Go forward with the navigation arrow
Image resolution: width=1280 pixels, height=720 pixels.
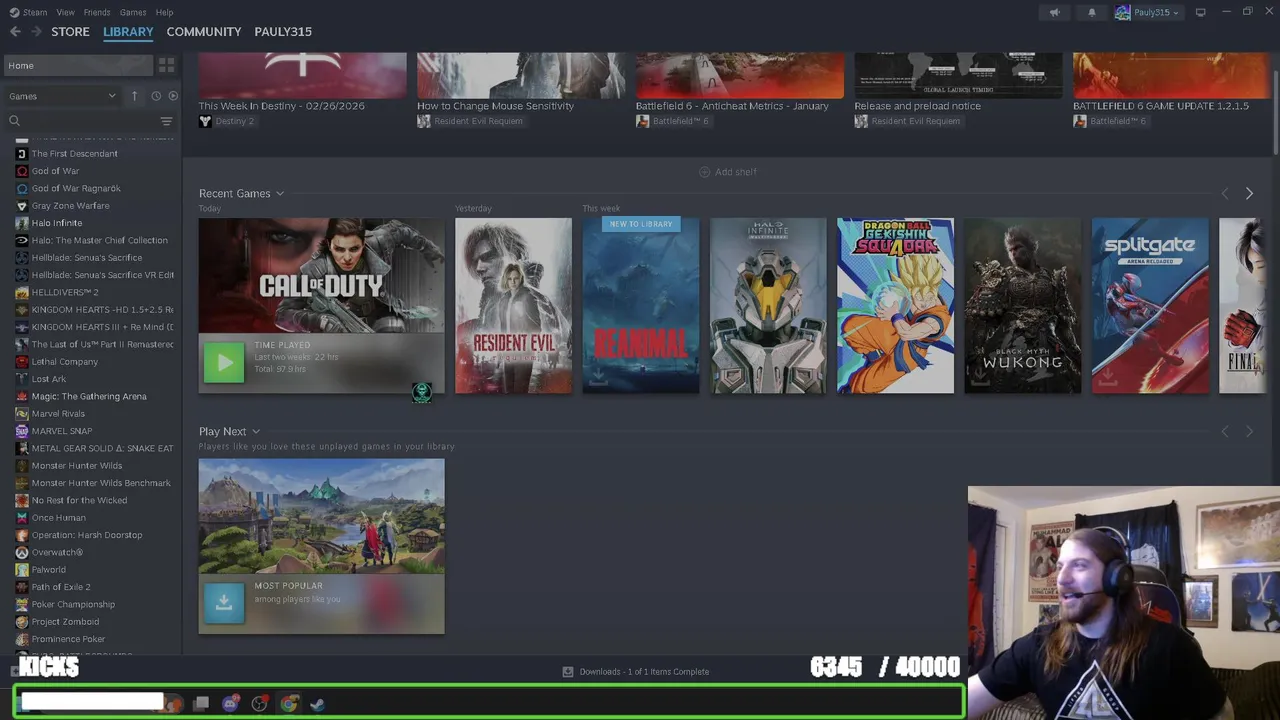tap(37, 32)
